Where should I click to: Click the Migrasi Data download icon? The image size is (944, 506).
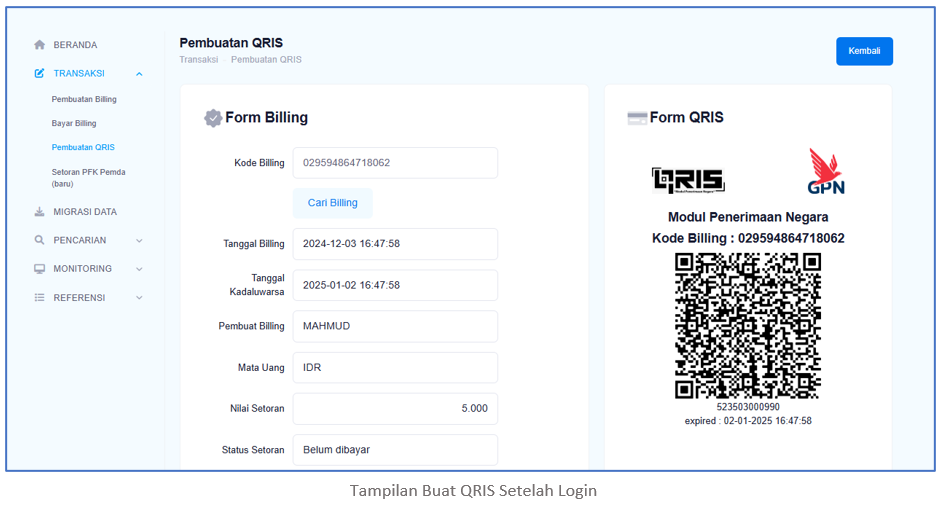coord(40,212)
